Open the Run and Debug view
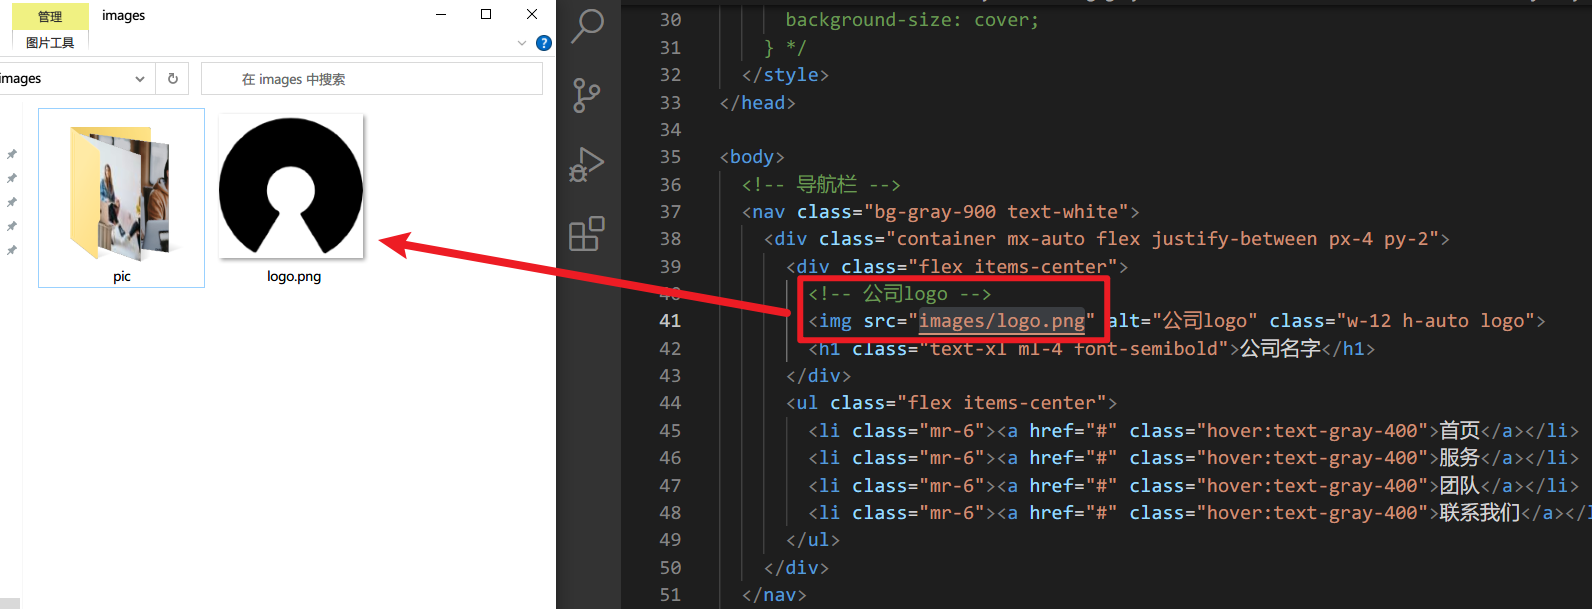The height and width of the screenshot is (609, 1592). (587, 165)
